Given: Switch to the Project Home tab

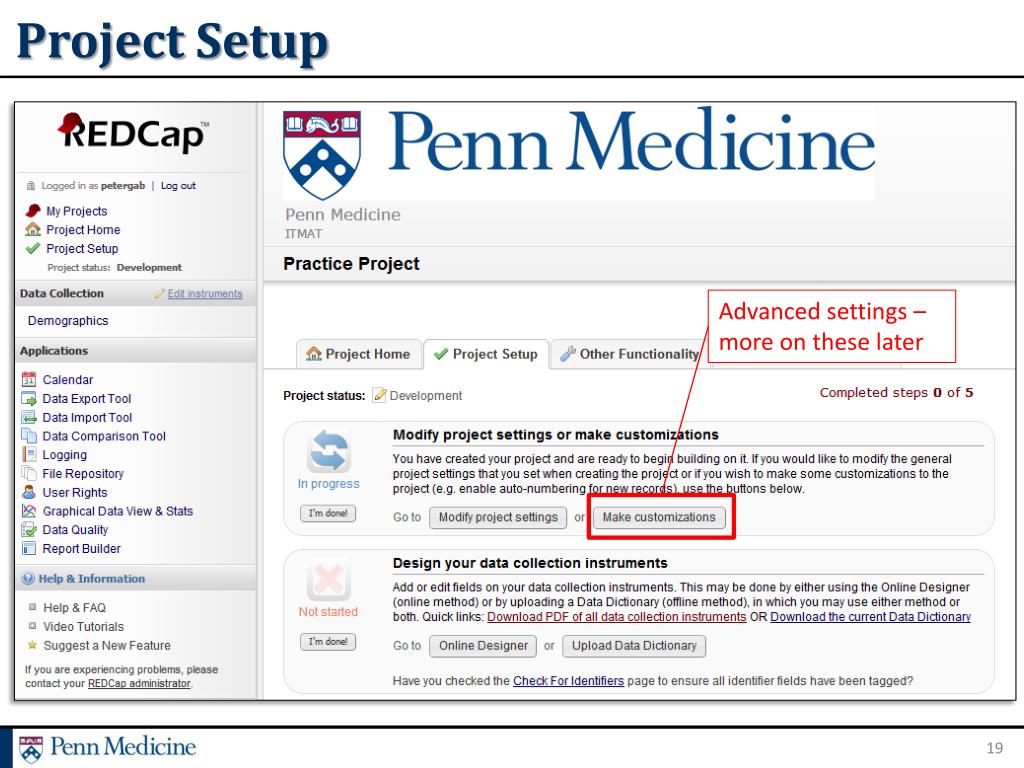Looking at the screenshot, I should coord(359,354).
